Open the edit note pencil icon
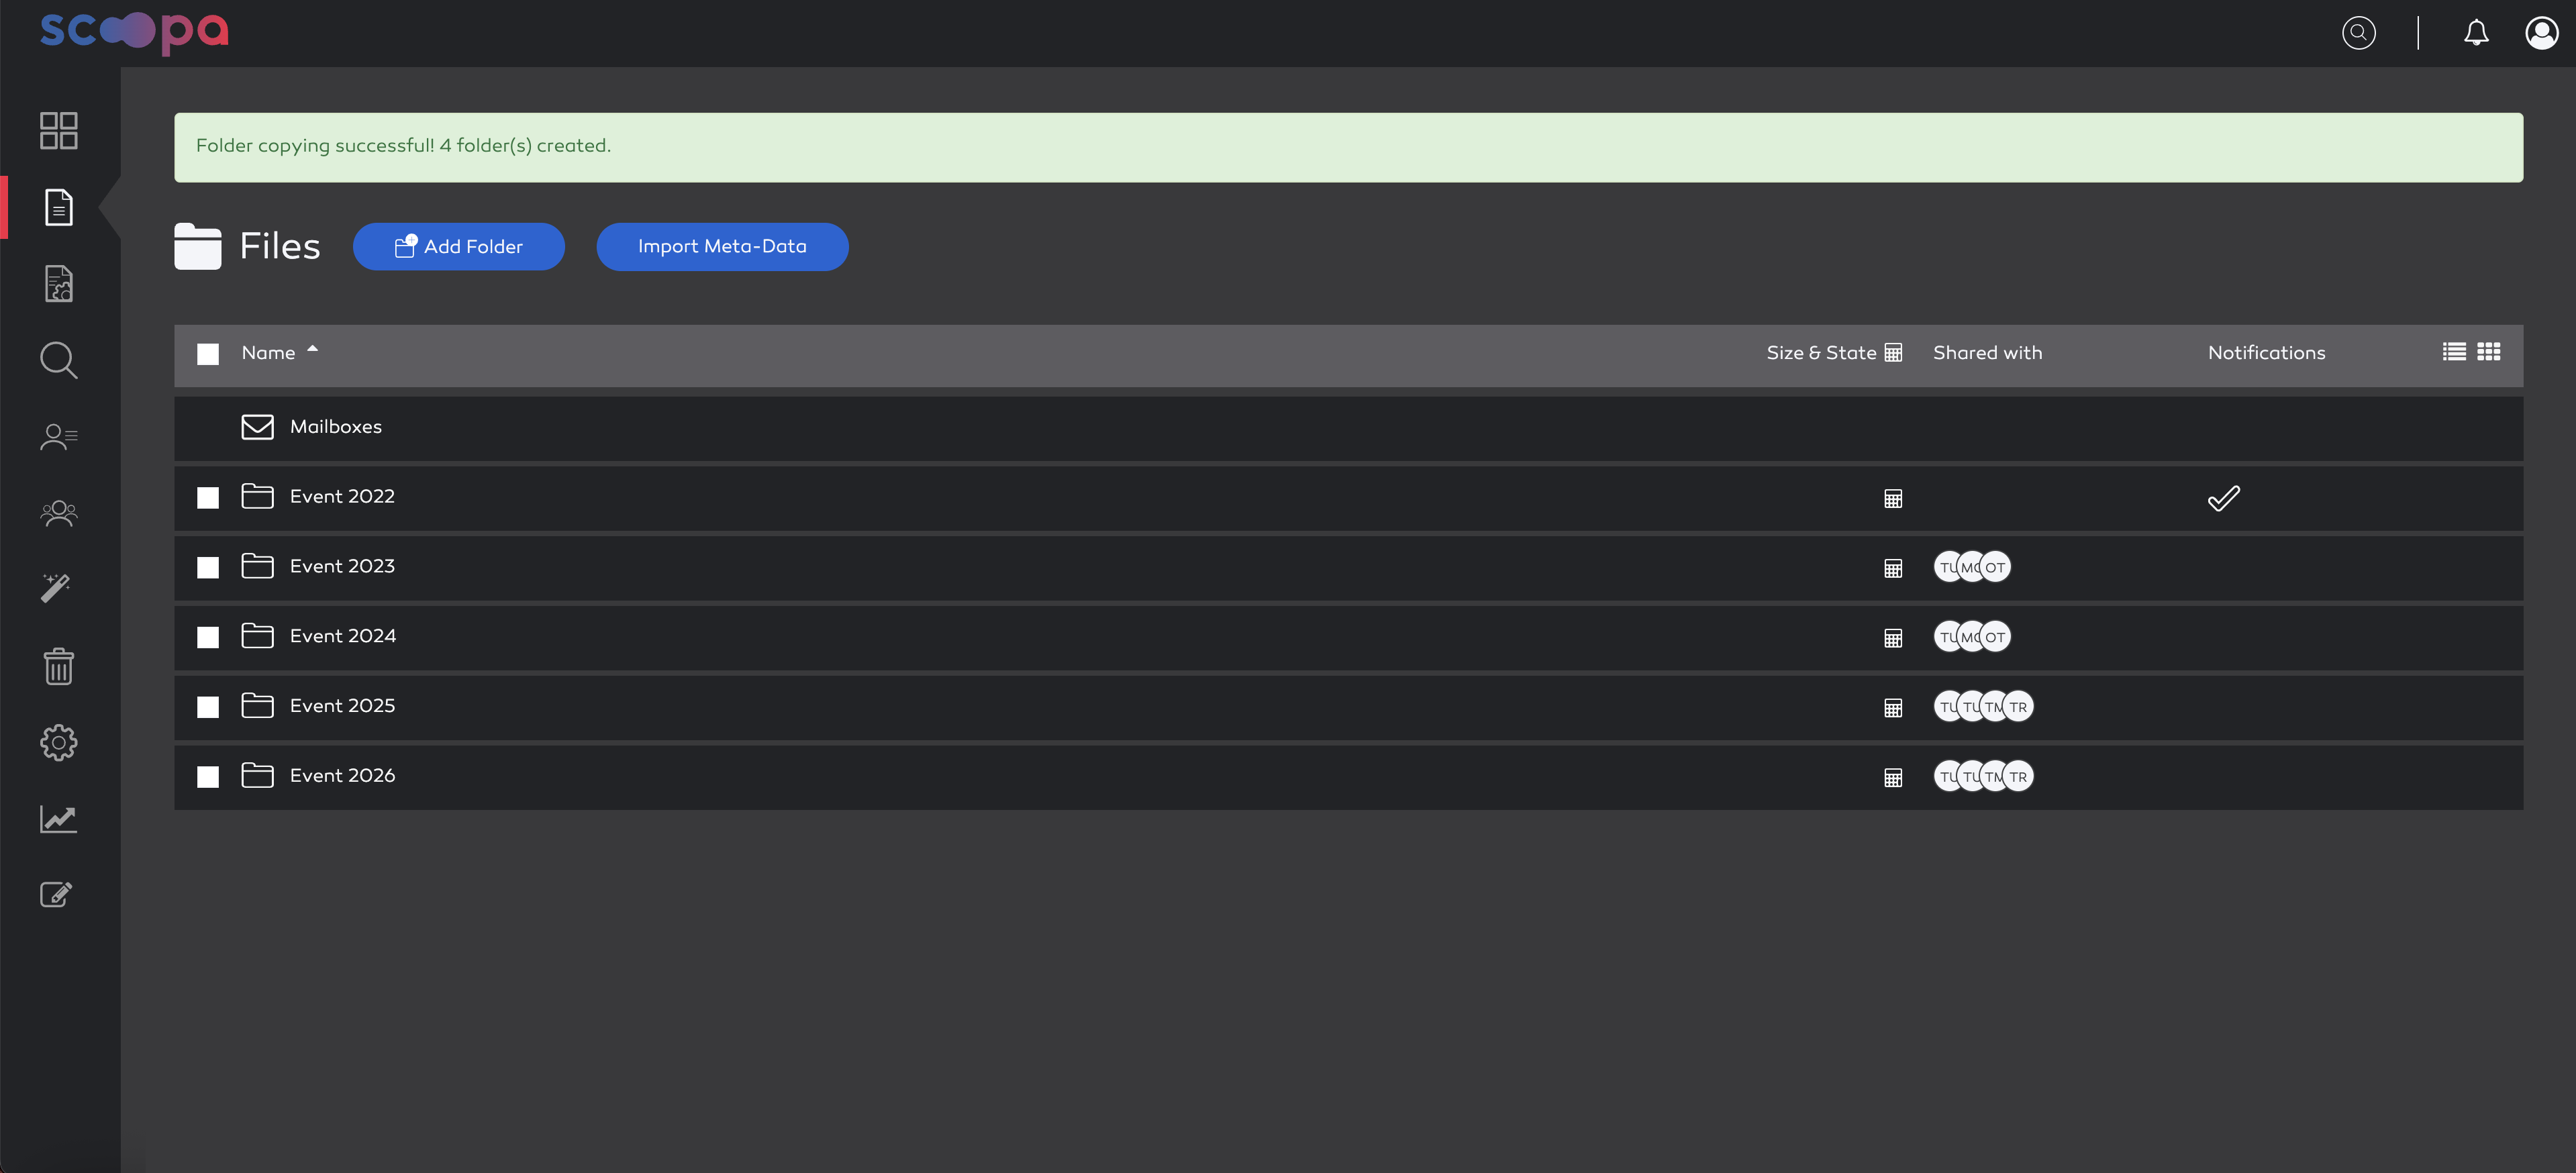The width and height of the screenshot is (2576, 1173). [x=56, y=894]
